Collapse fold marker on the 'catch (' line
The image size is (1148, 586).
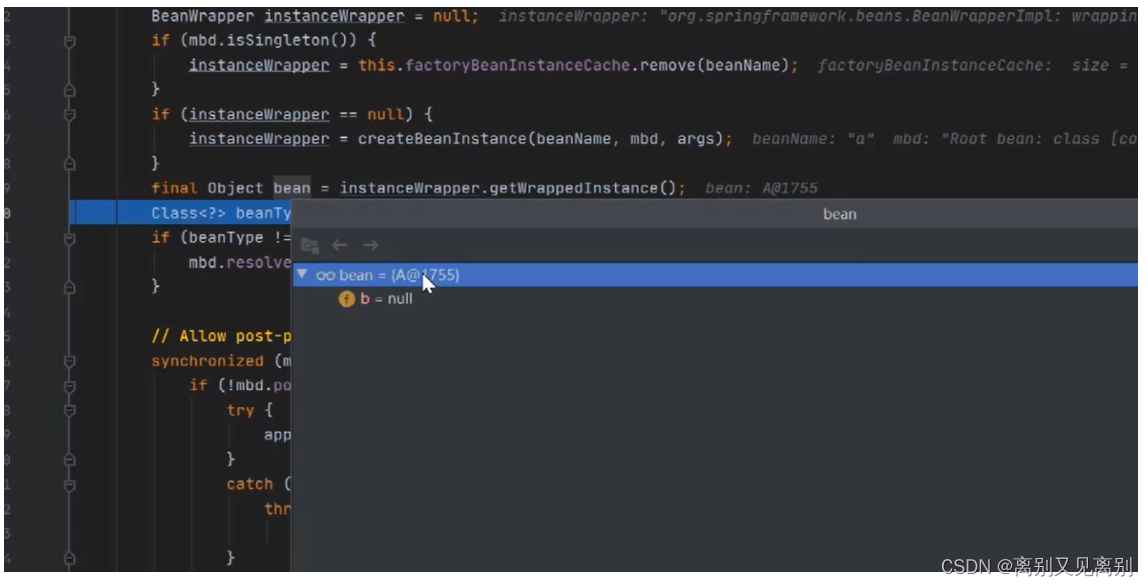point(70,485)
